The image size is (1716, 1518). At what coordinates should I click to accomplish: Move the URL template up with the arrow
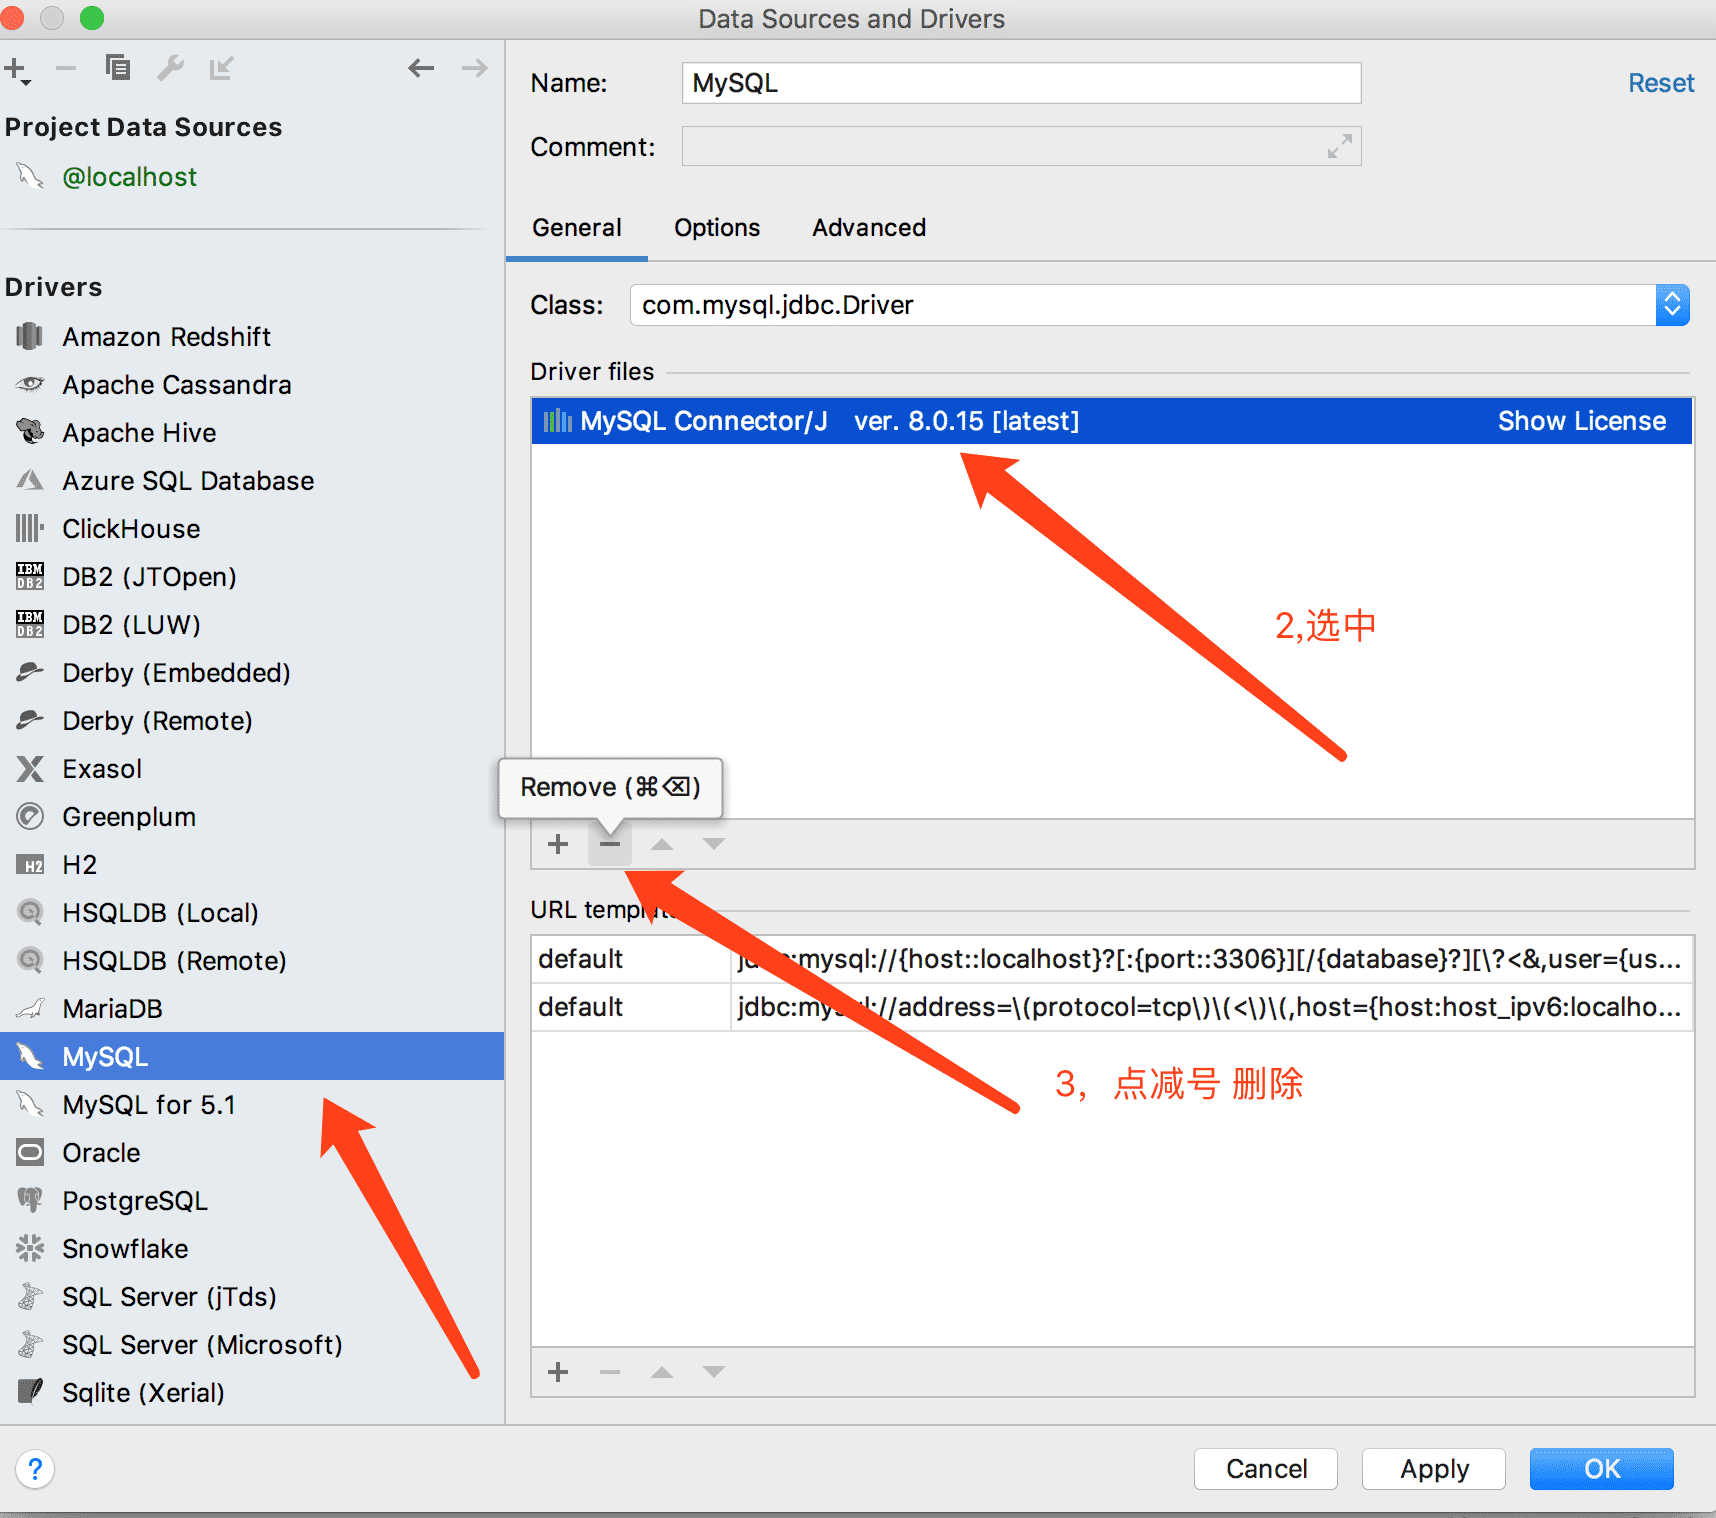662,1372
